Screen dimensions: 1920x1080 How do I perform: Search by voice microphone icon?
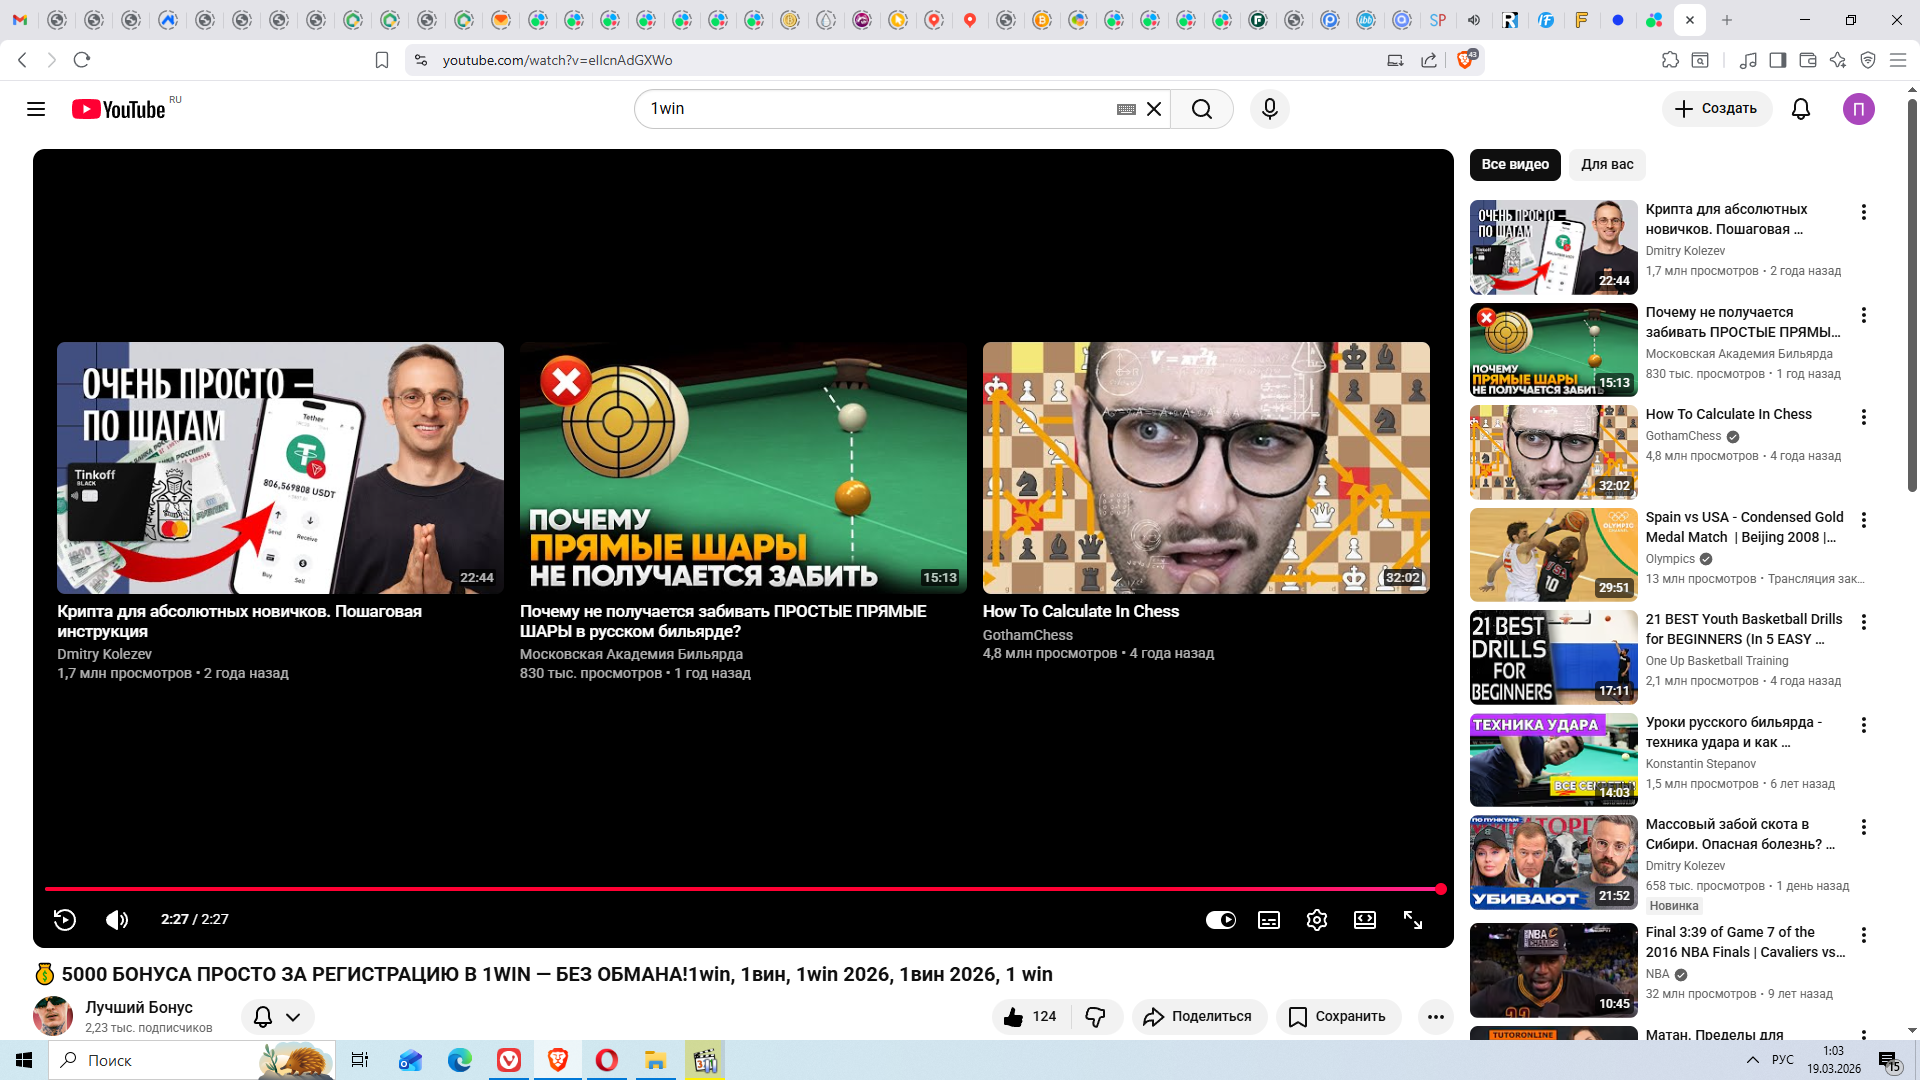click(x=1270, y=109)
